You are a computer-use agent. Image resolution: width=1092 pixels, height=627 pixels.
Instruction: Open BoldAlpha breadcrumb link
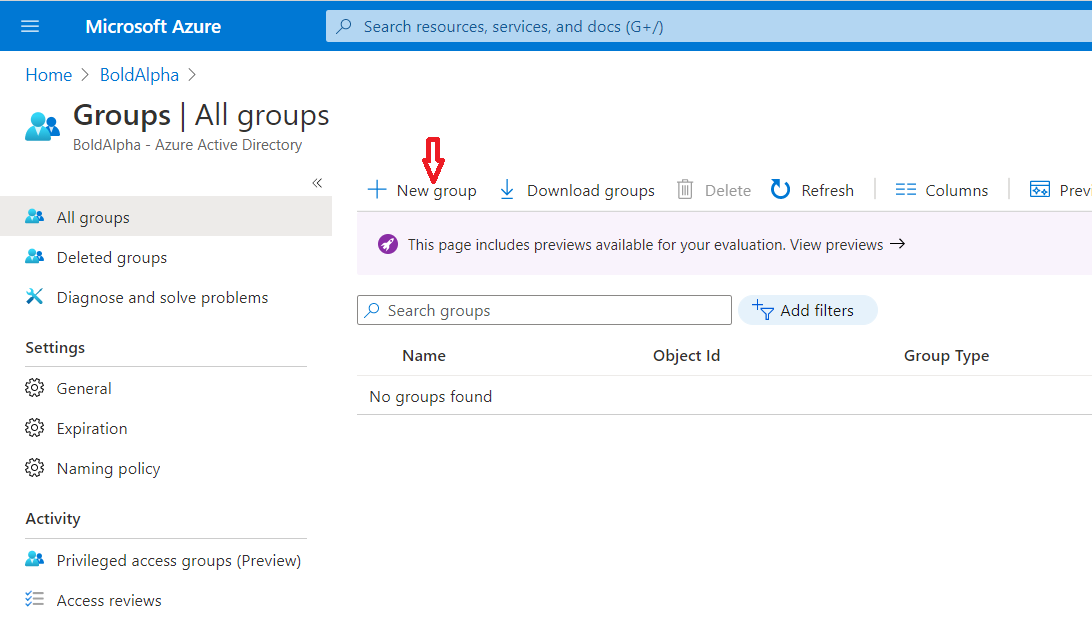[x=139, y=75]
